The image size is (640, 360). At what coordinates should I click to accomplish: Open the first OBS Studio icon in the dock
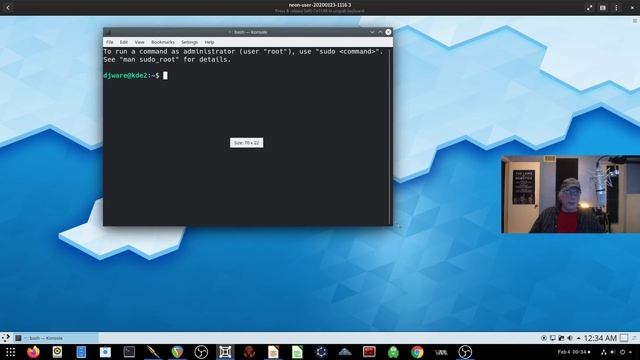coord(201,352)
